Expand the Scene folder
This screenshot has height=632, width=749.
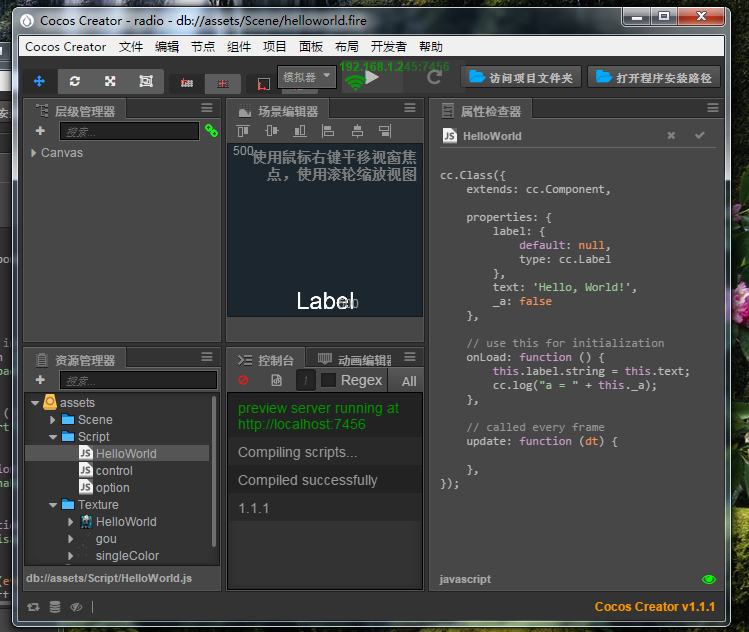[53, 420]
